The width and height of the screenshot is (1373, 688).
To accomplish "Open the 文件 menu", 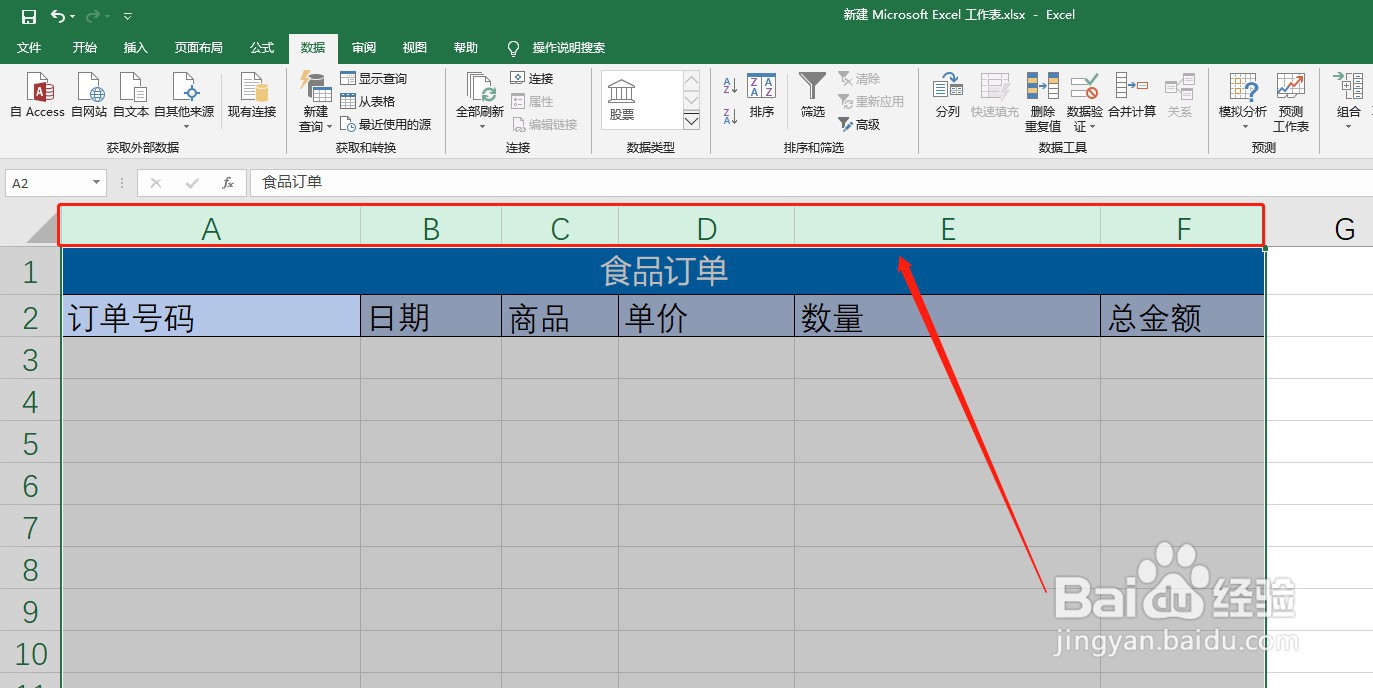I will coord(30,47).
